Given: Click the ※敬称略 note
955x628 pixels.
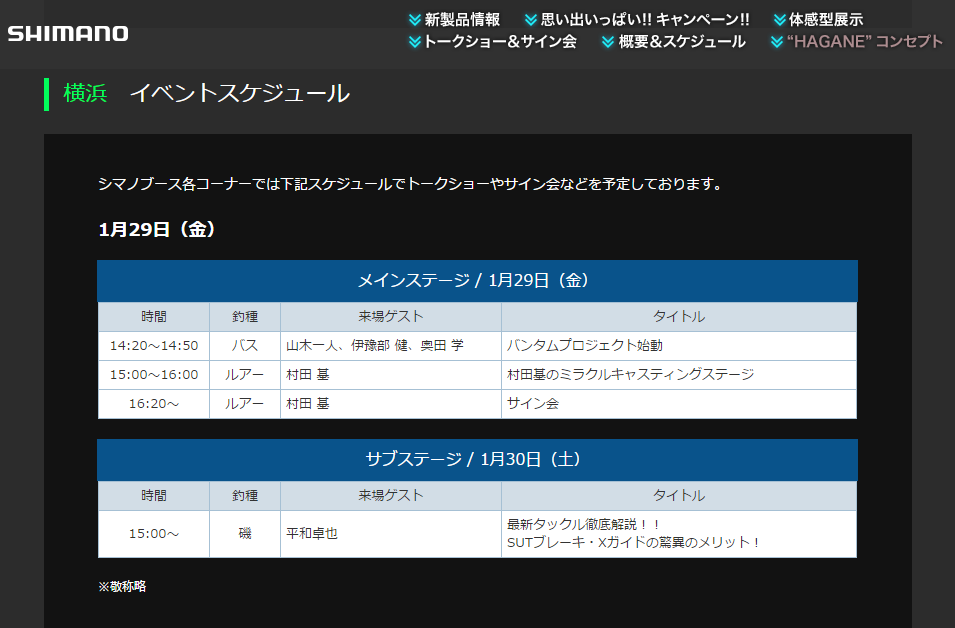Looking at the screenshot, I should click(122, 587).
